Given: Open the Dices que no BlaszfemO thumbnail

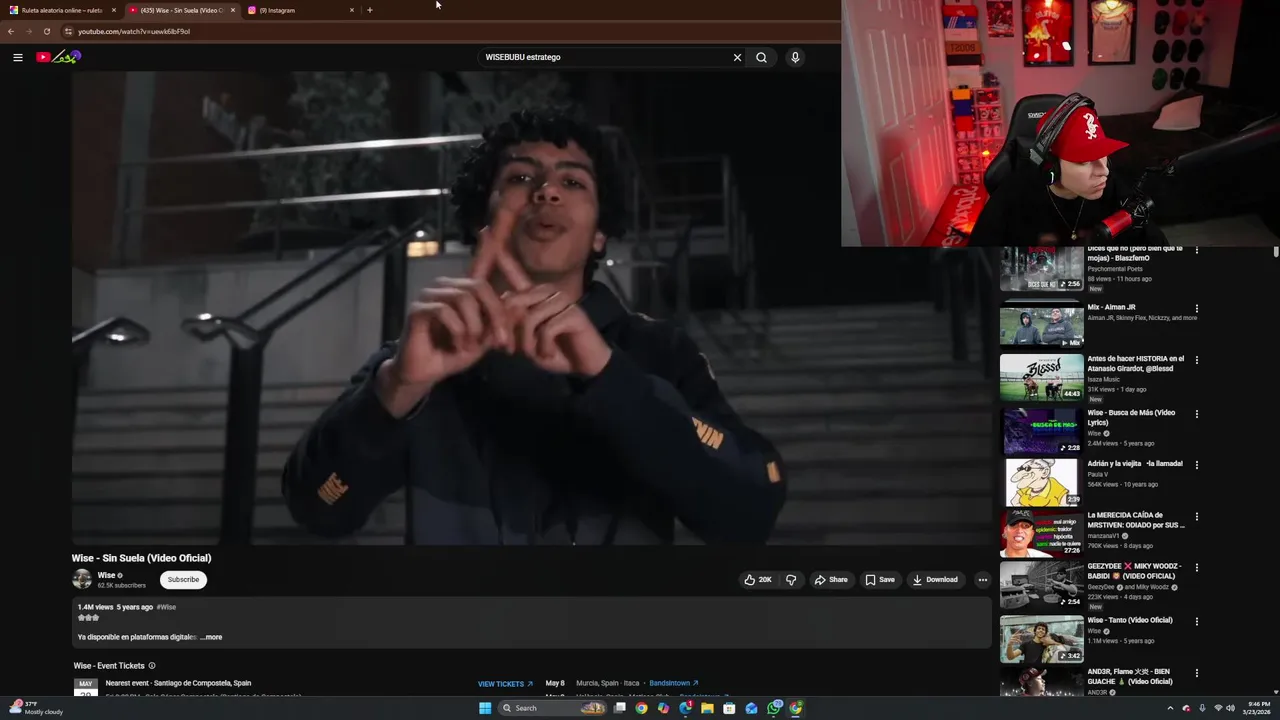Looking at the screenshot, I should (1041, 270).
